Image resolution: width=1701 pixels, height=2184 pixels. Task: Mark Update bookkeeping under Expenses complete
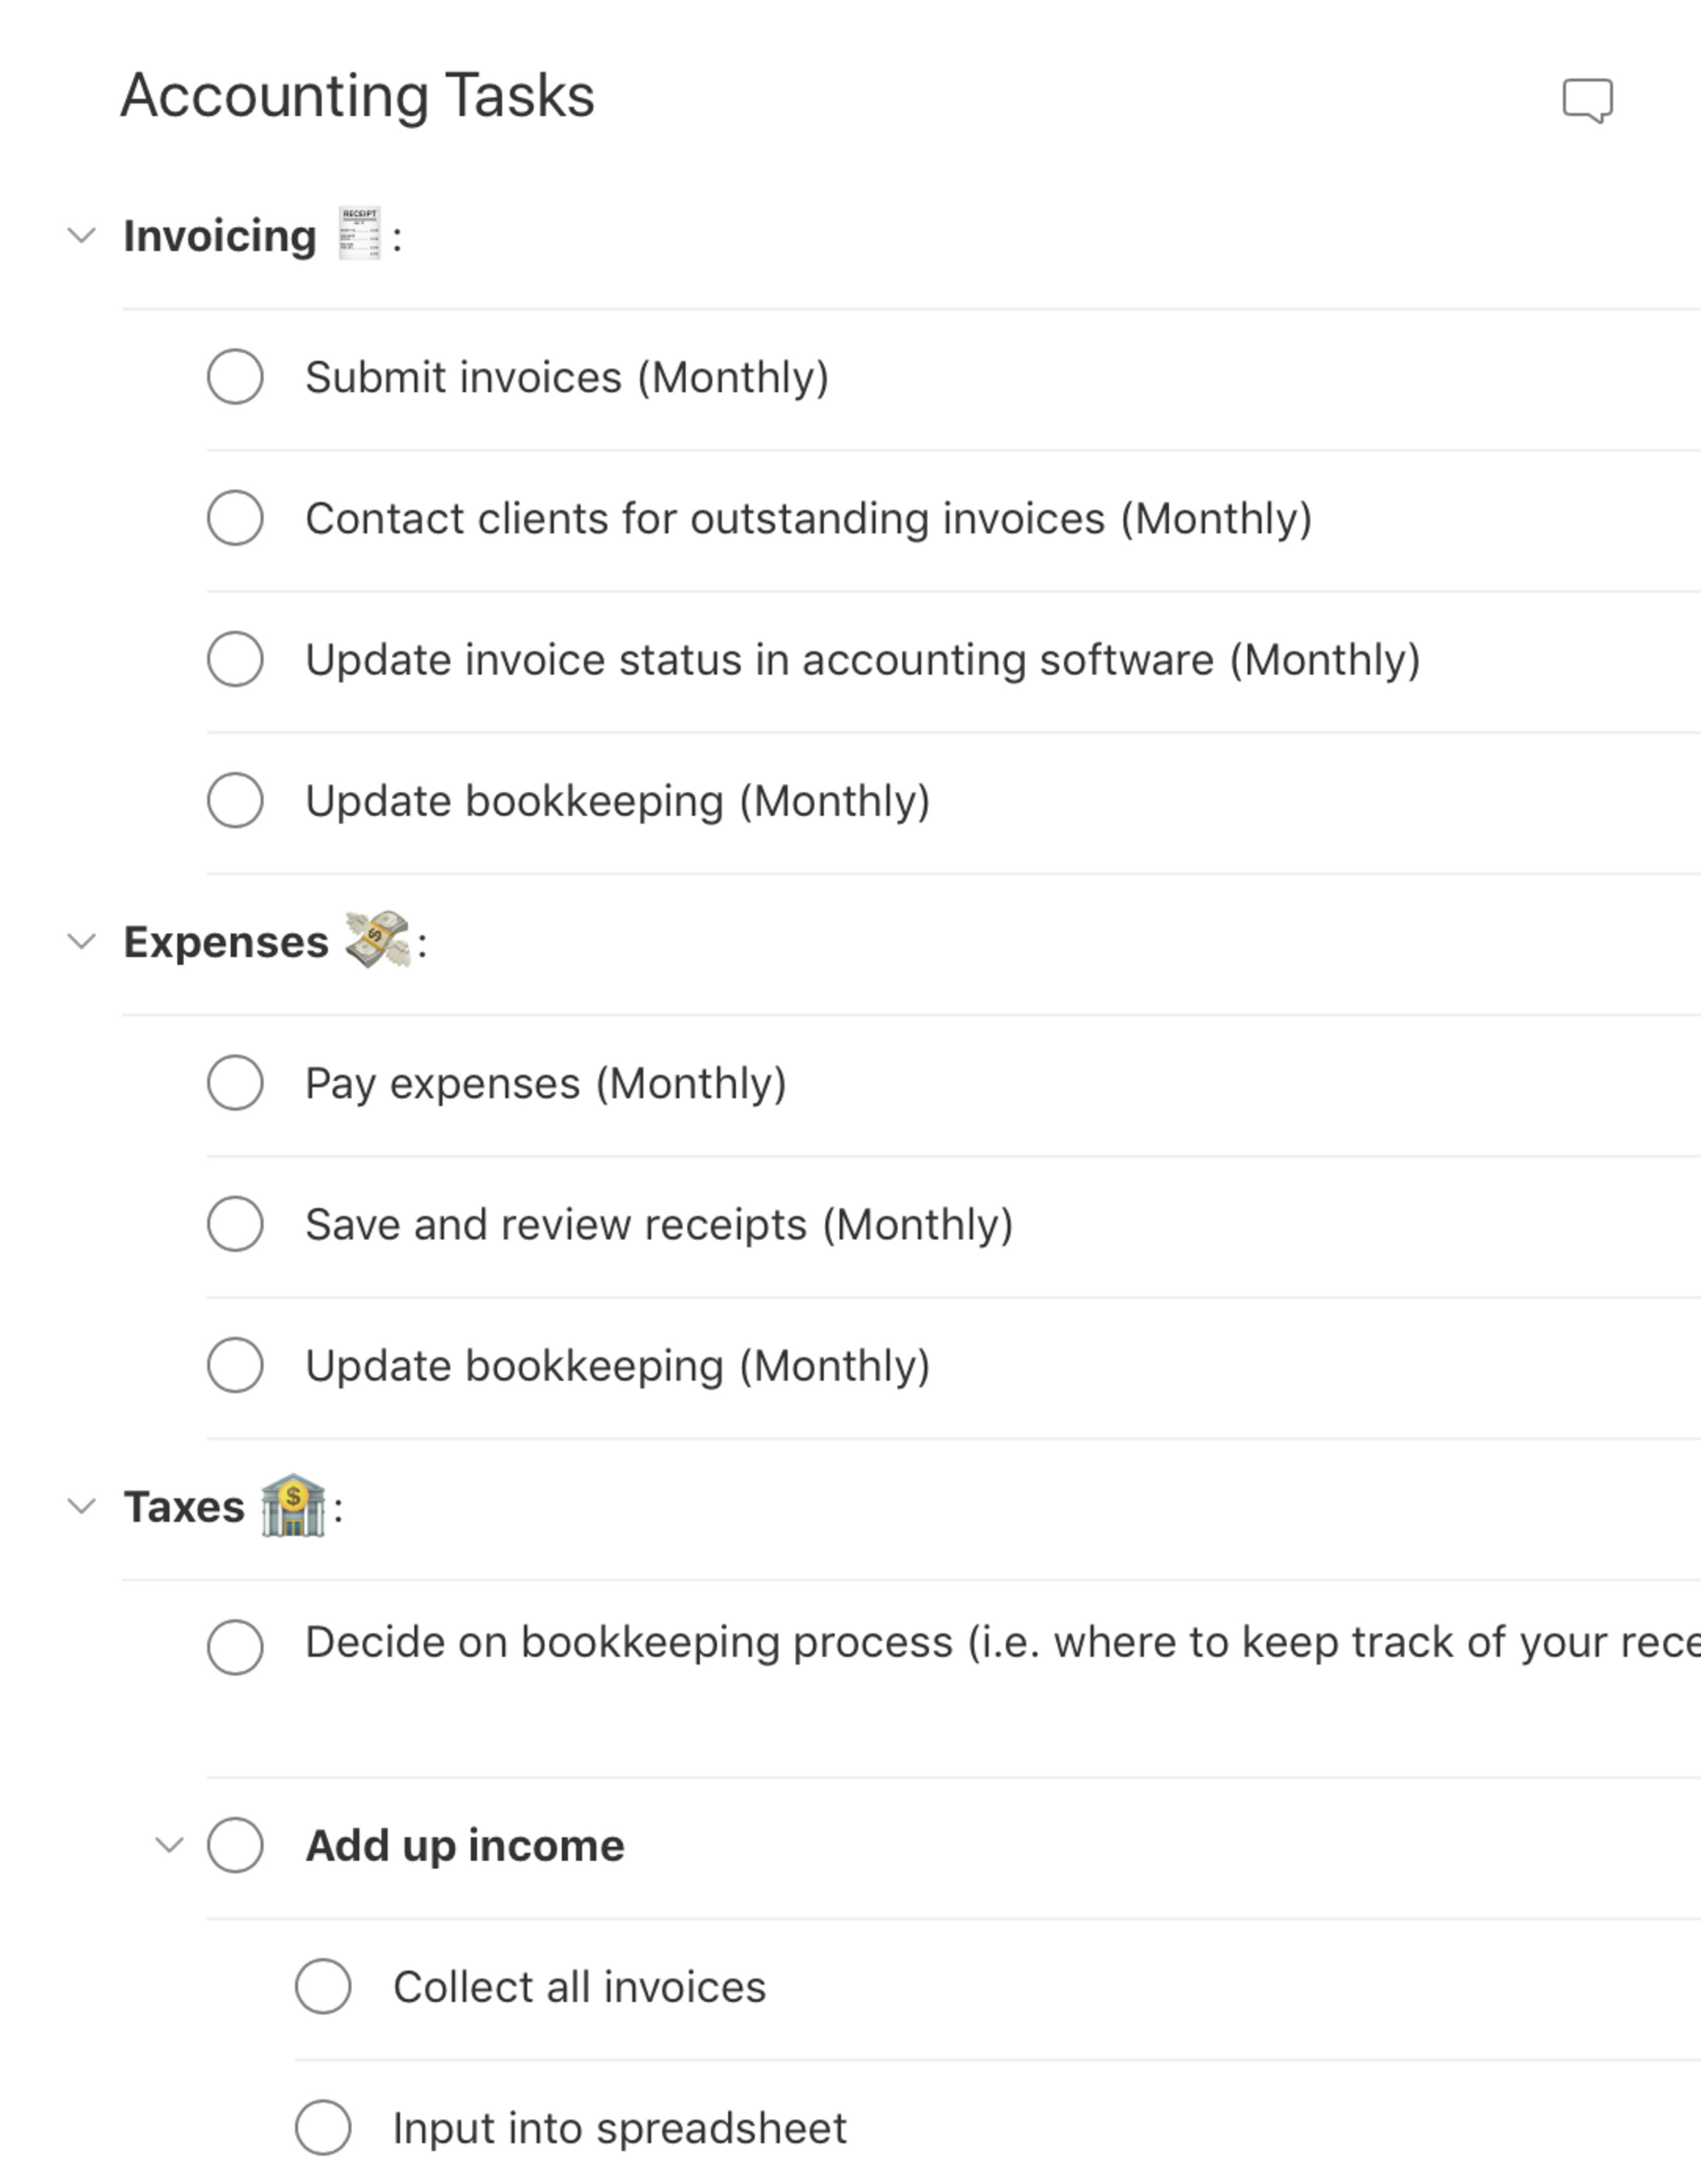235,1365
